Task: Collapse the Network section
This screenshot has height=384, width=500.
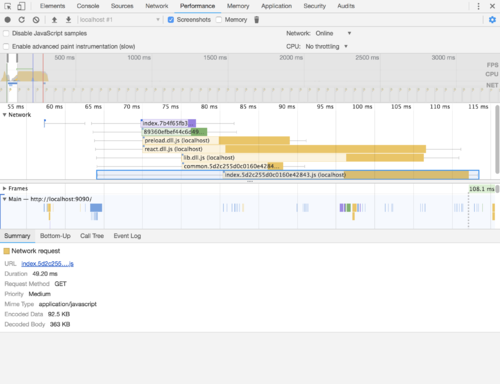Action: pyautogui.click(x=5, y=115)
